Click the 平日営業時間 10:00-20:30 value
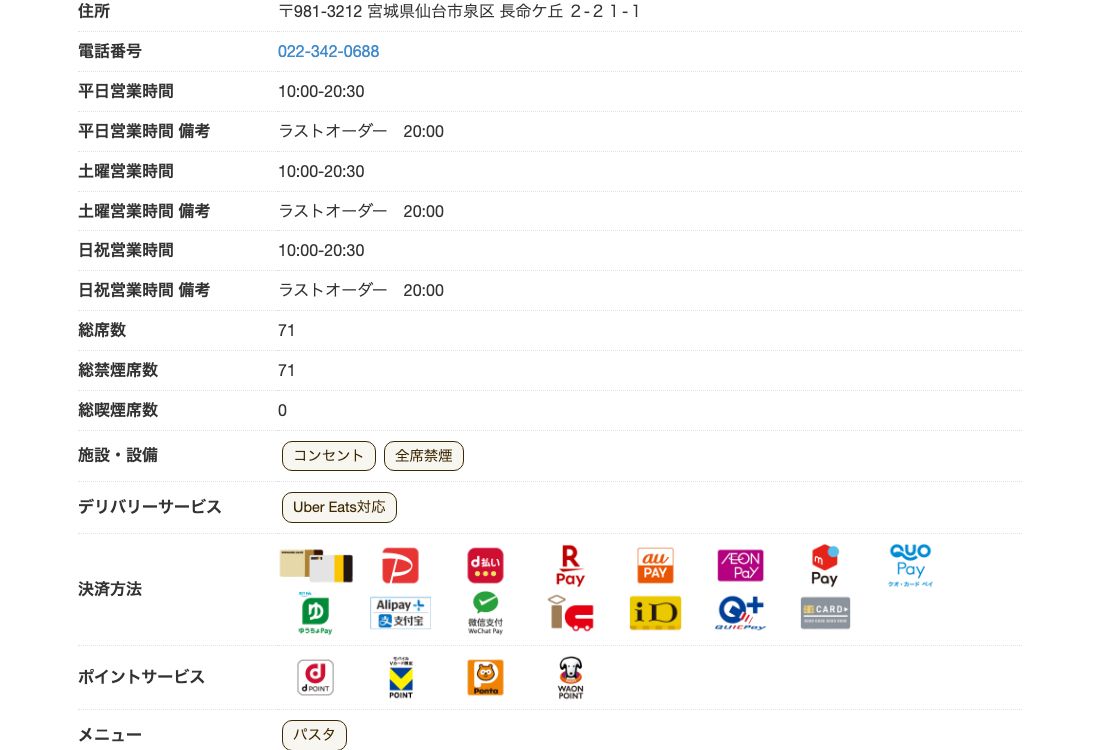 321,91
